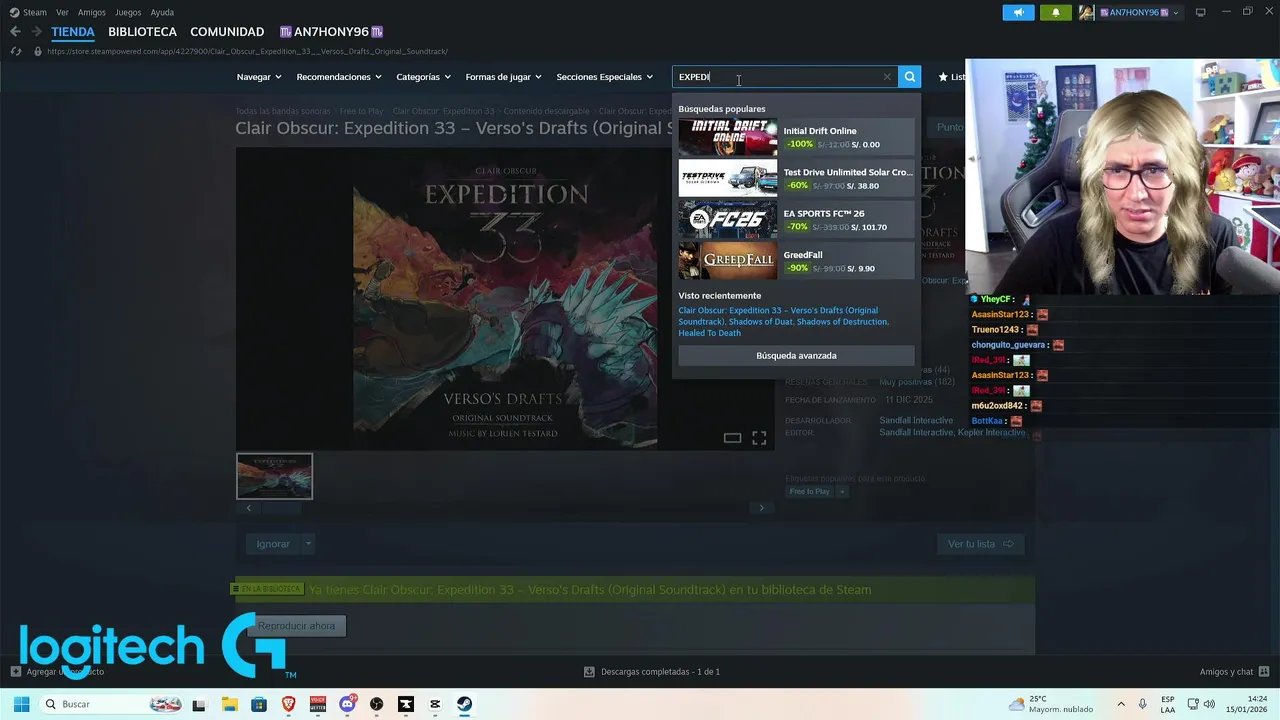Click the media strip left arrow

point(249,508)
